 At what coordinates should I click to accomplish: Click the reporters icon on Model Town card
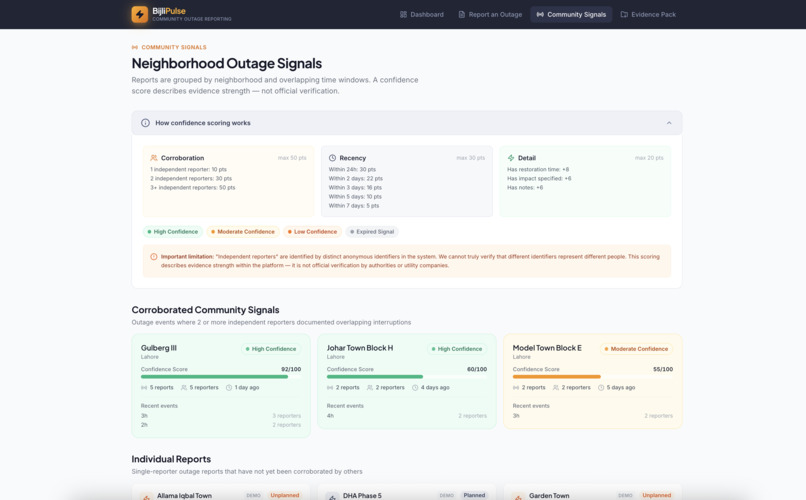(556, 387)
